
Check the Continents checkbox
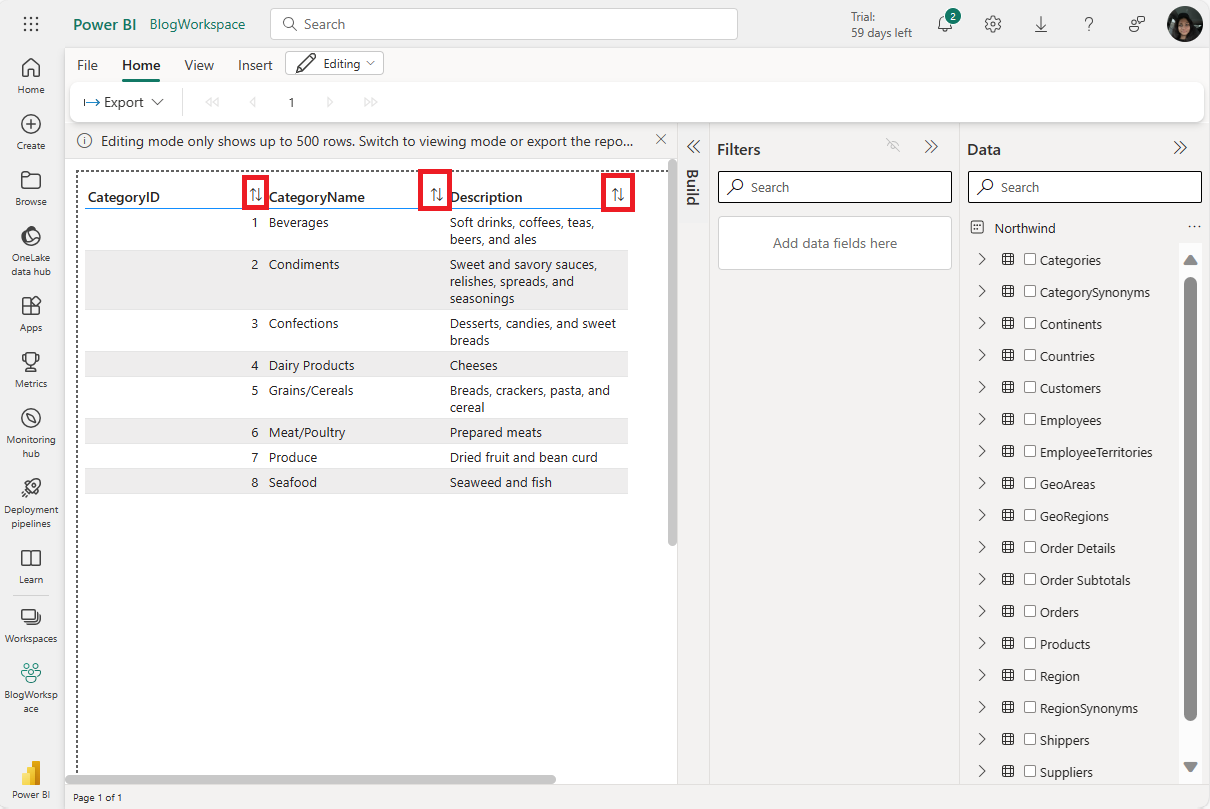click(1030, 323)
